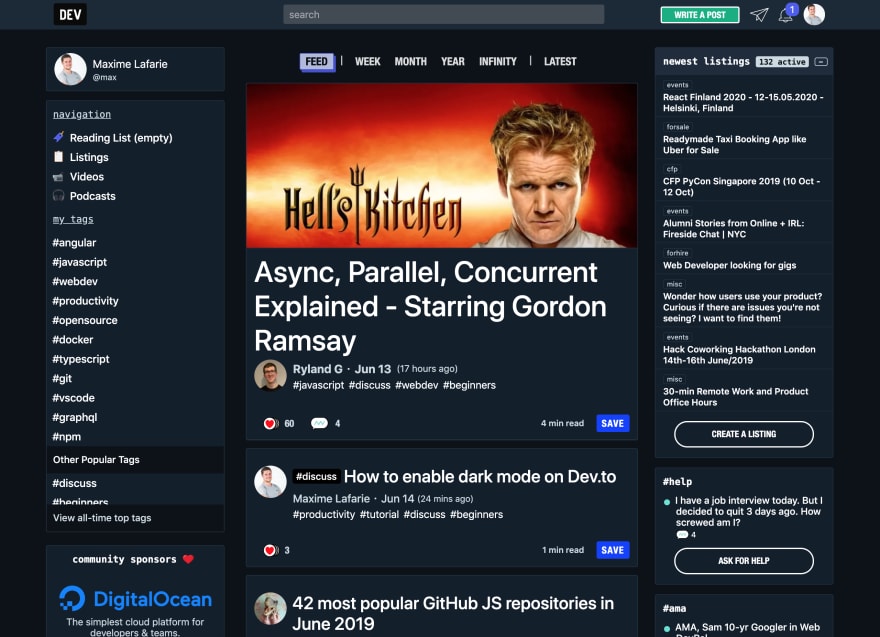The image size is (880, 637).
Task: Open Alumni Stories Fireside Chat listing
Action: 734,228
